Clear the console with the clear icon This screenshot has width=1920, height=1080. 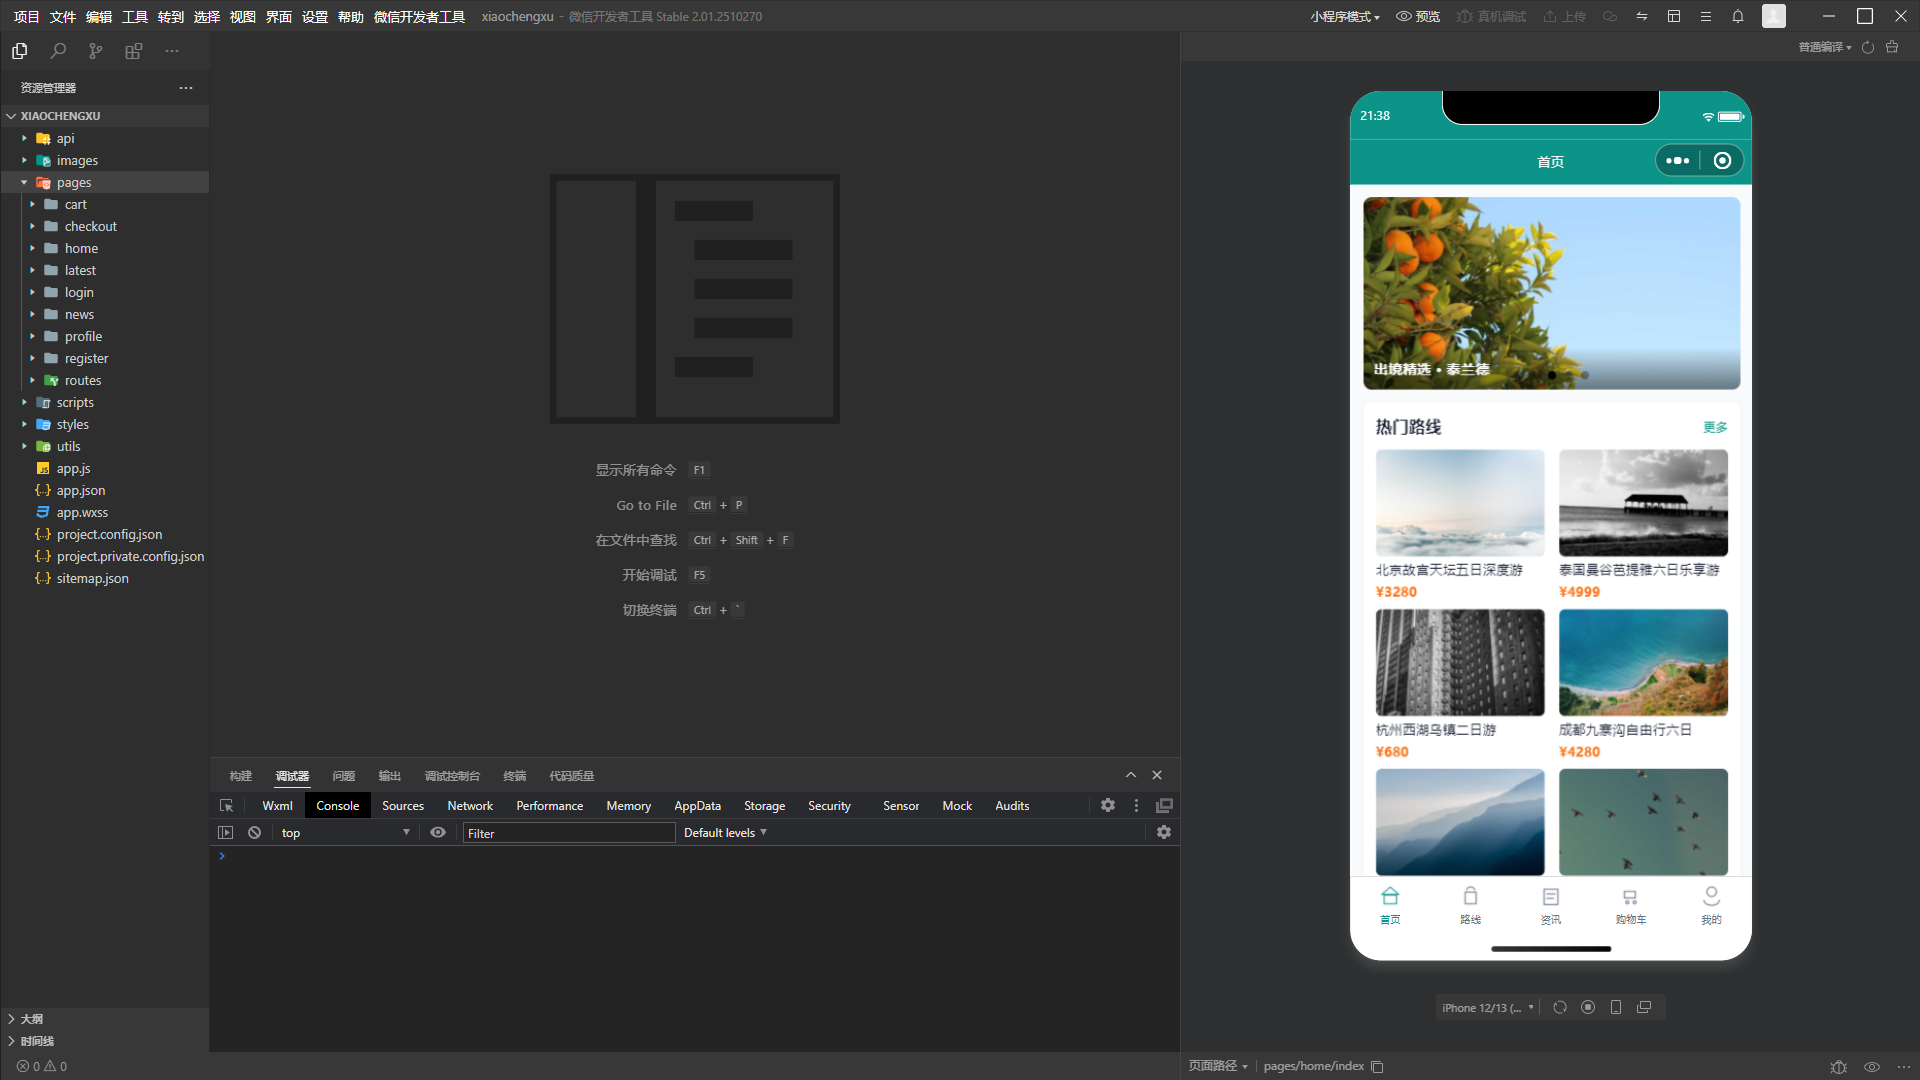pyautogui.click(x=255, y=833)
